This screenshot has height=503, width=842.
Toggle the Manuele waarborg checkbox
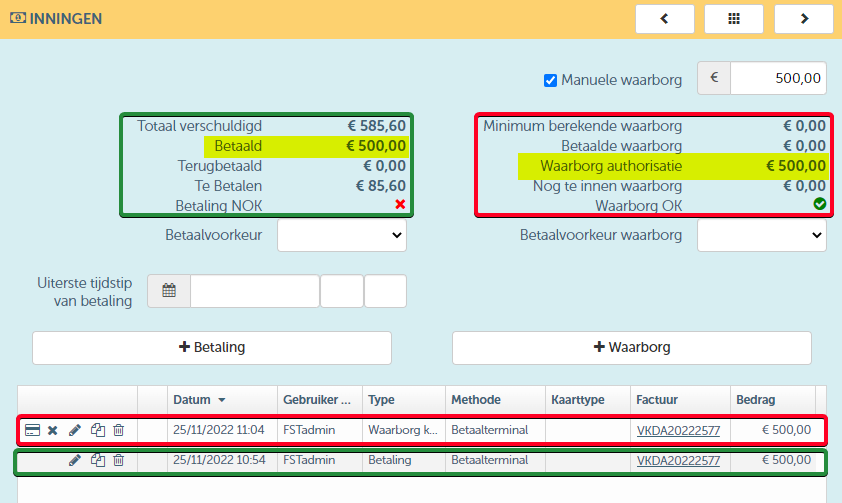pyautogui.click(x=550, y=81)
